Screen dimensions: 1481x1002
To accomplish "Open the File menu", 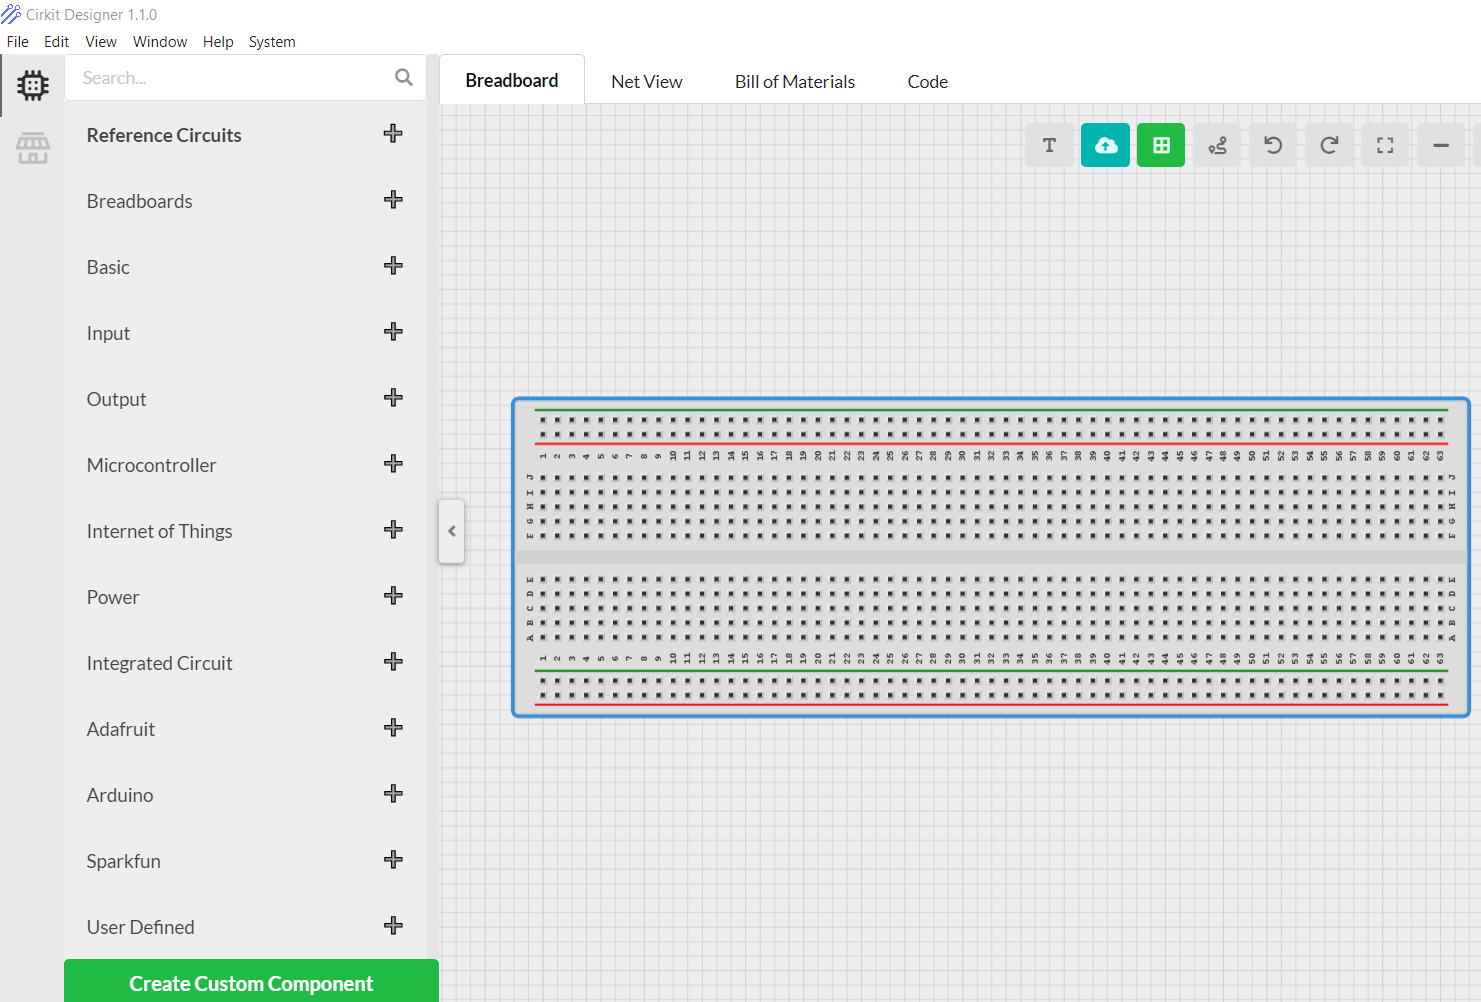I will [x=18, y=42].
